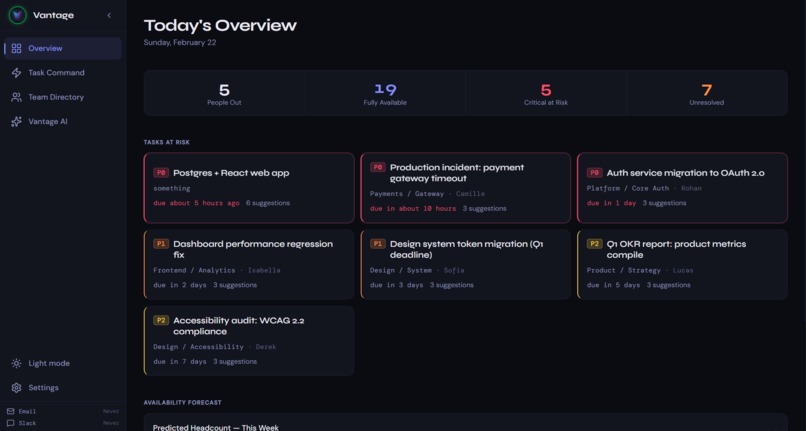Select the Task Command lightning icon
806x431 pixels.
point(16,73)
